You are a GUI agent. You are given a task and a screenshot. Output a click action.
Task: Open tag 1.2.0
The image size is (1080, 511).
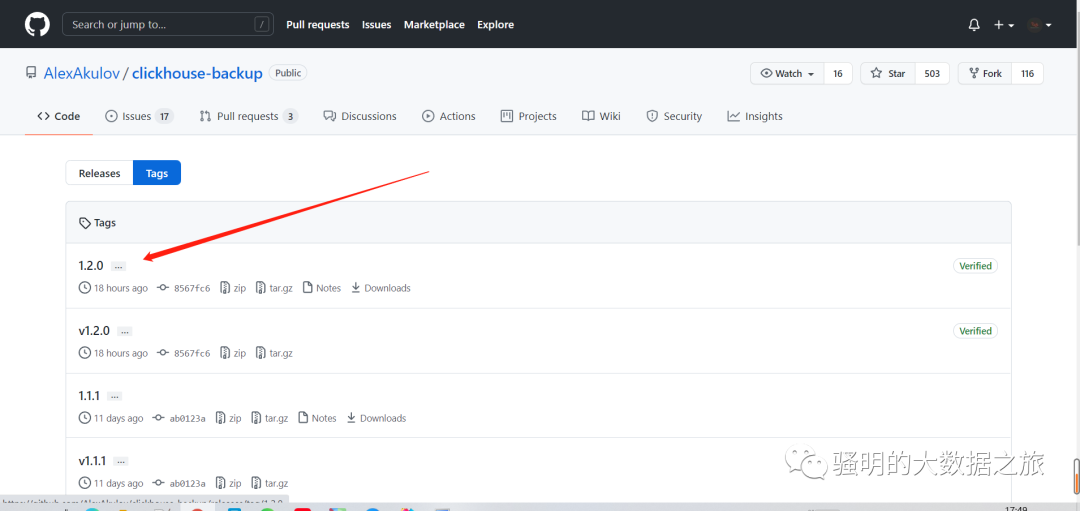(91, 265)
